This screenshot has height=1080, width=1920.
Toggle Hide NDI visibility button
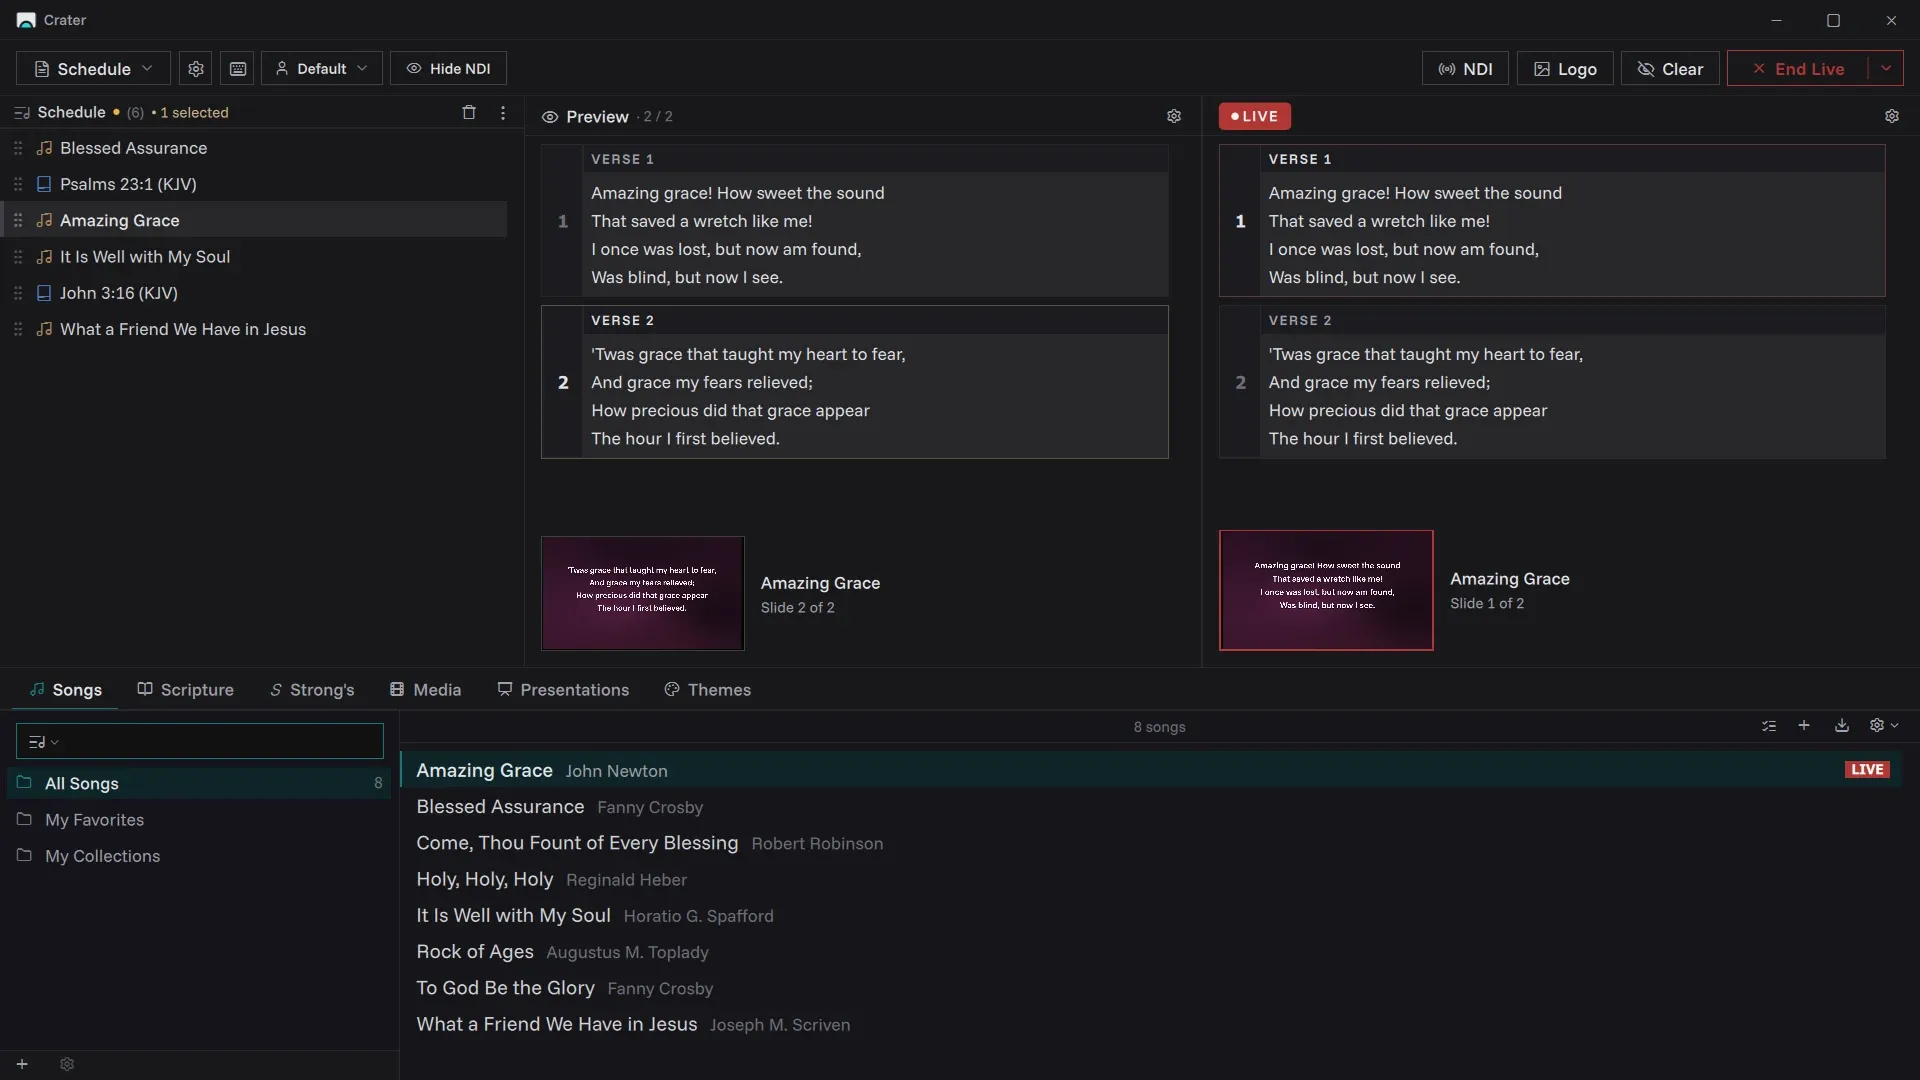[x=448, y=69]
